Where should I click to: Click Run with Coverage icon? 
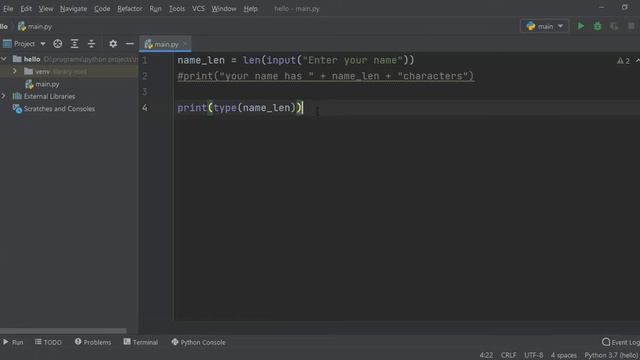(614, 26)
